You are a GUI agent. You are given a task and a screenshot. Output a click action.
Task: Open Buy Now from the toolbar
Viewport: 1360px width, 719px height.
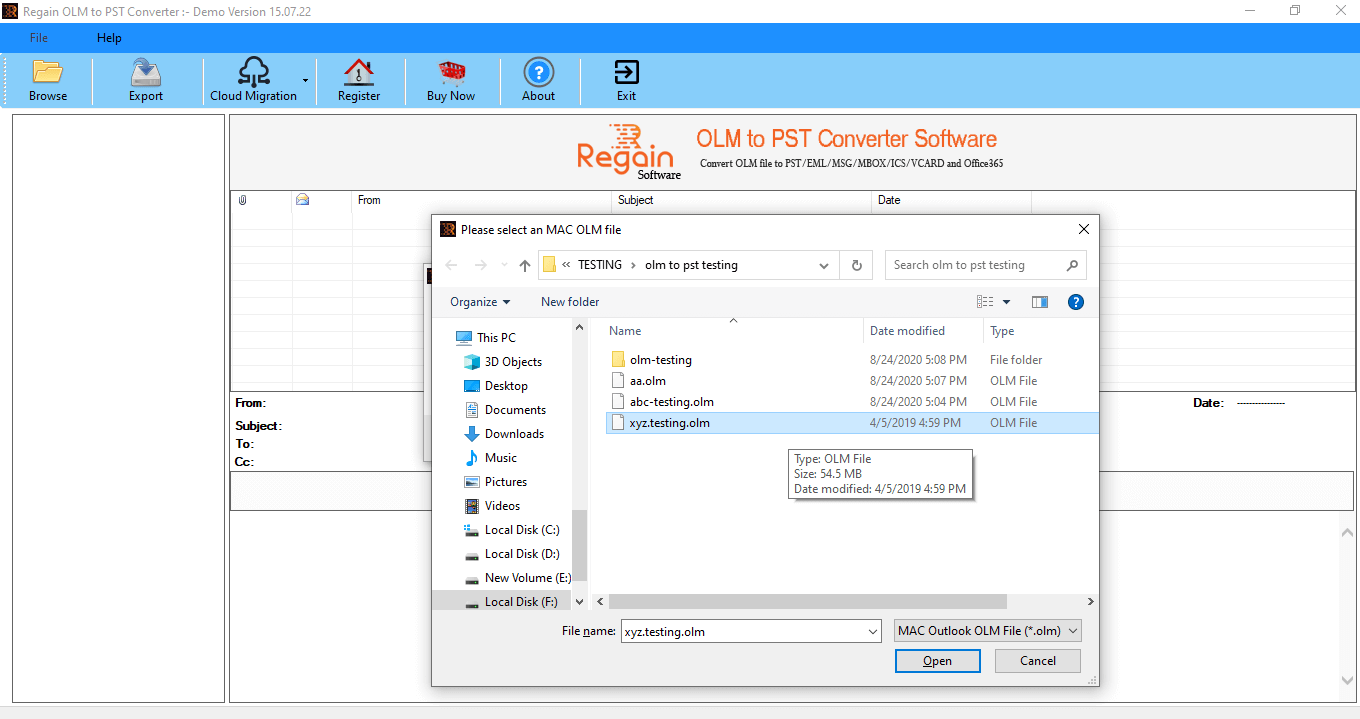coord(451,79)
